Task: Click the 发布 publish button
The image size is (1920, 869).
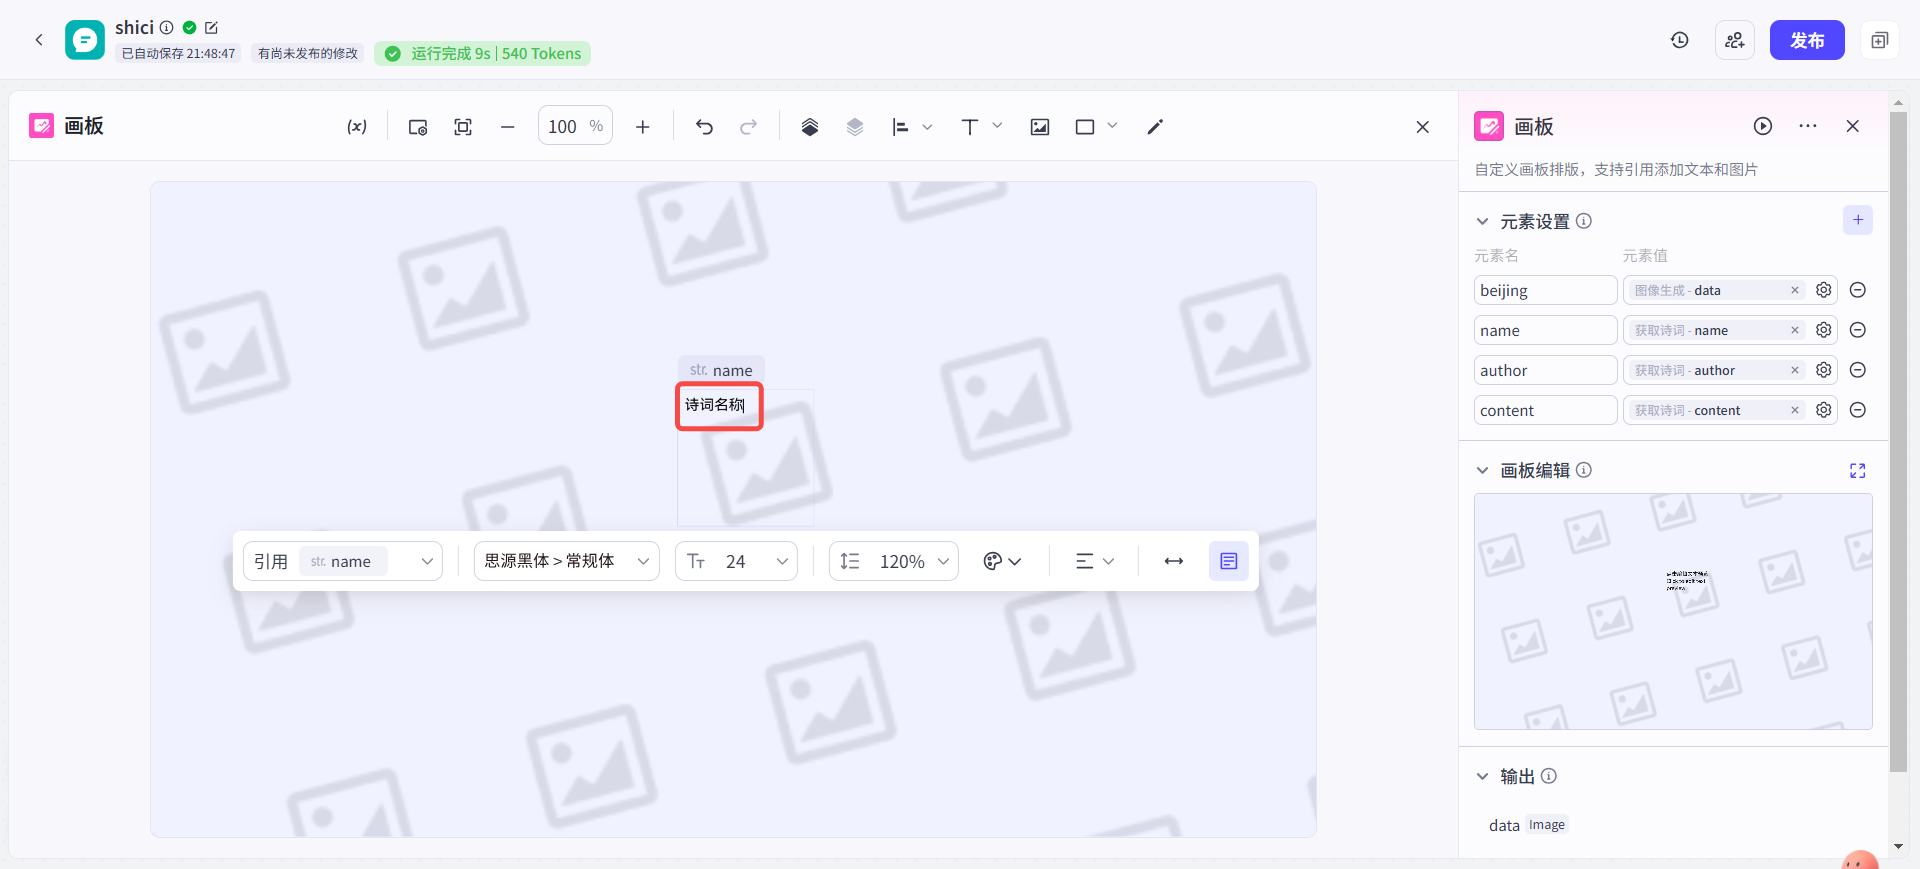Action: click(1807, 40)
